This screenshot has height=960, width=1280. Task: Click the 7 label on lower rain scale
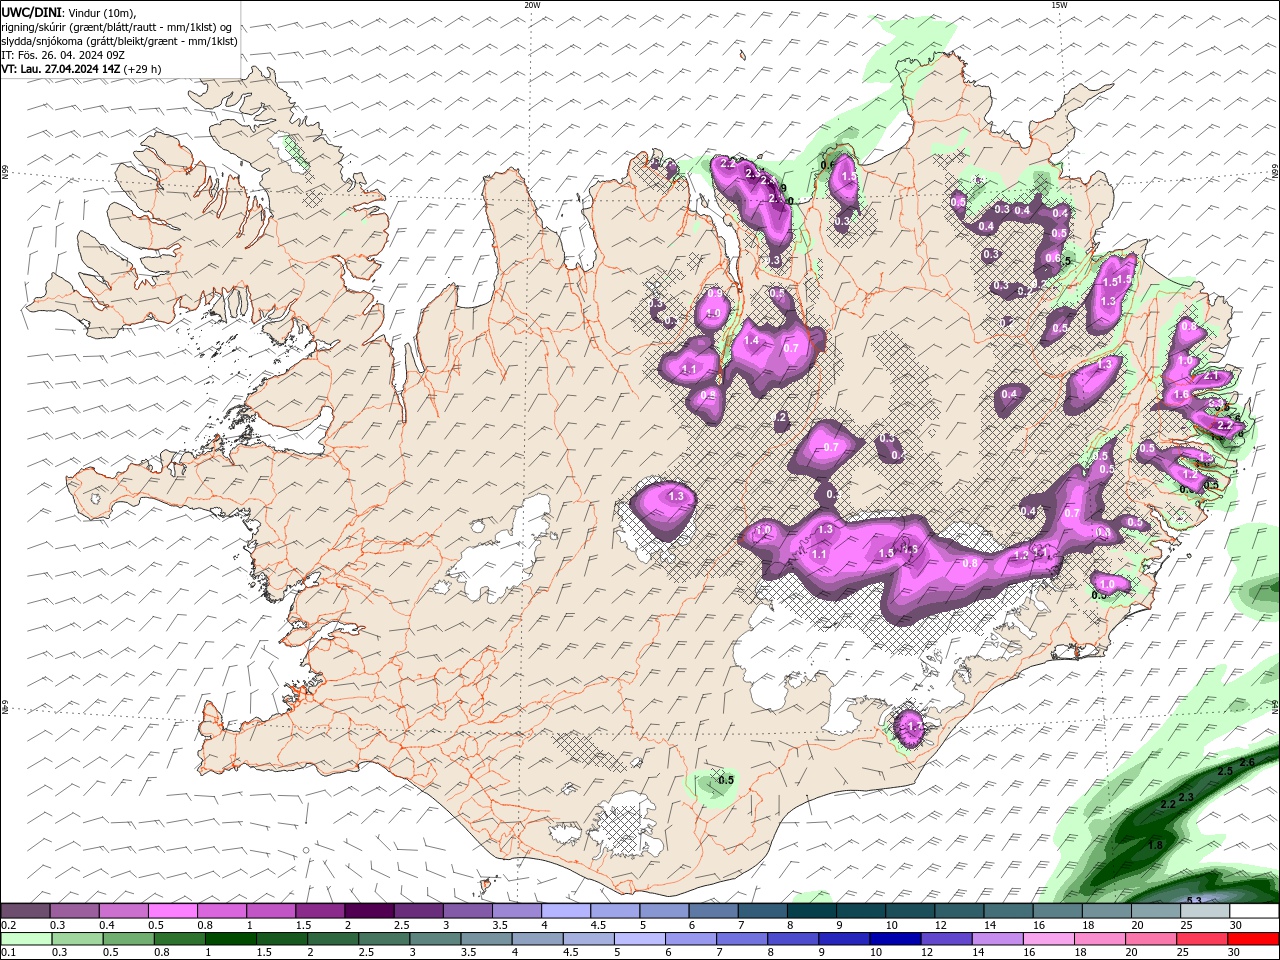[x=718, y=953]
